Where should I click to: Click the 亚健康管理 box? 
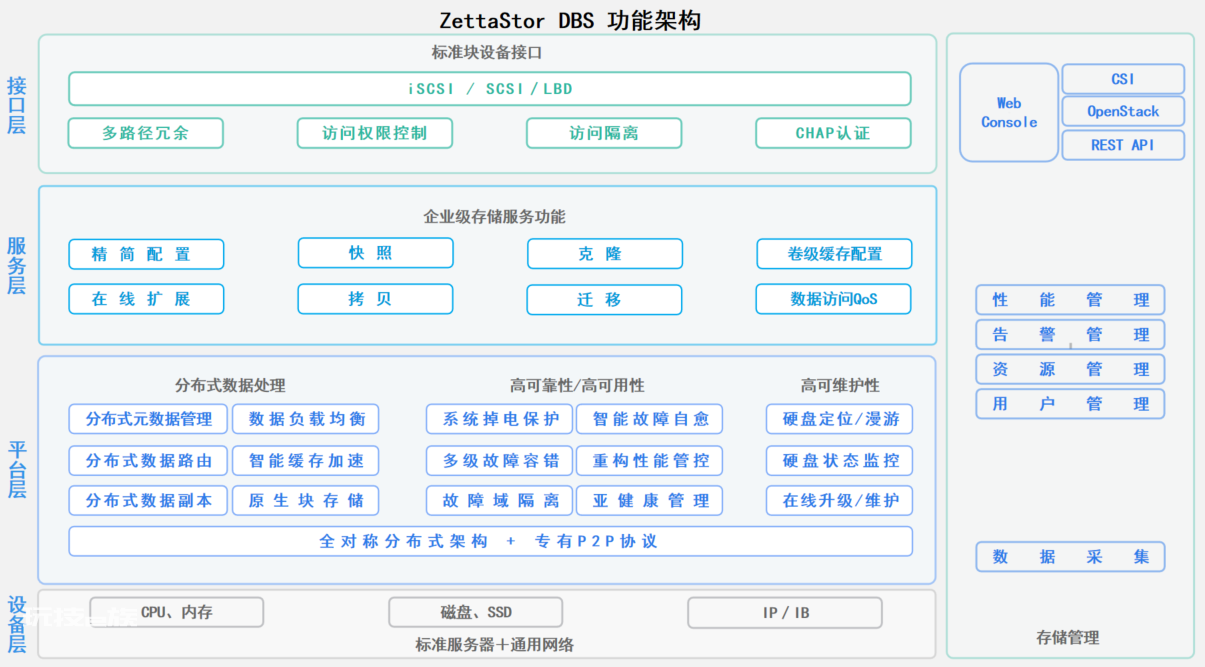click(650, 501)
